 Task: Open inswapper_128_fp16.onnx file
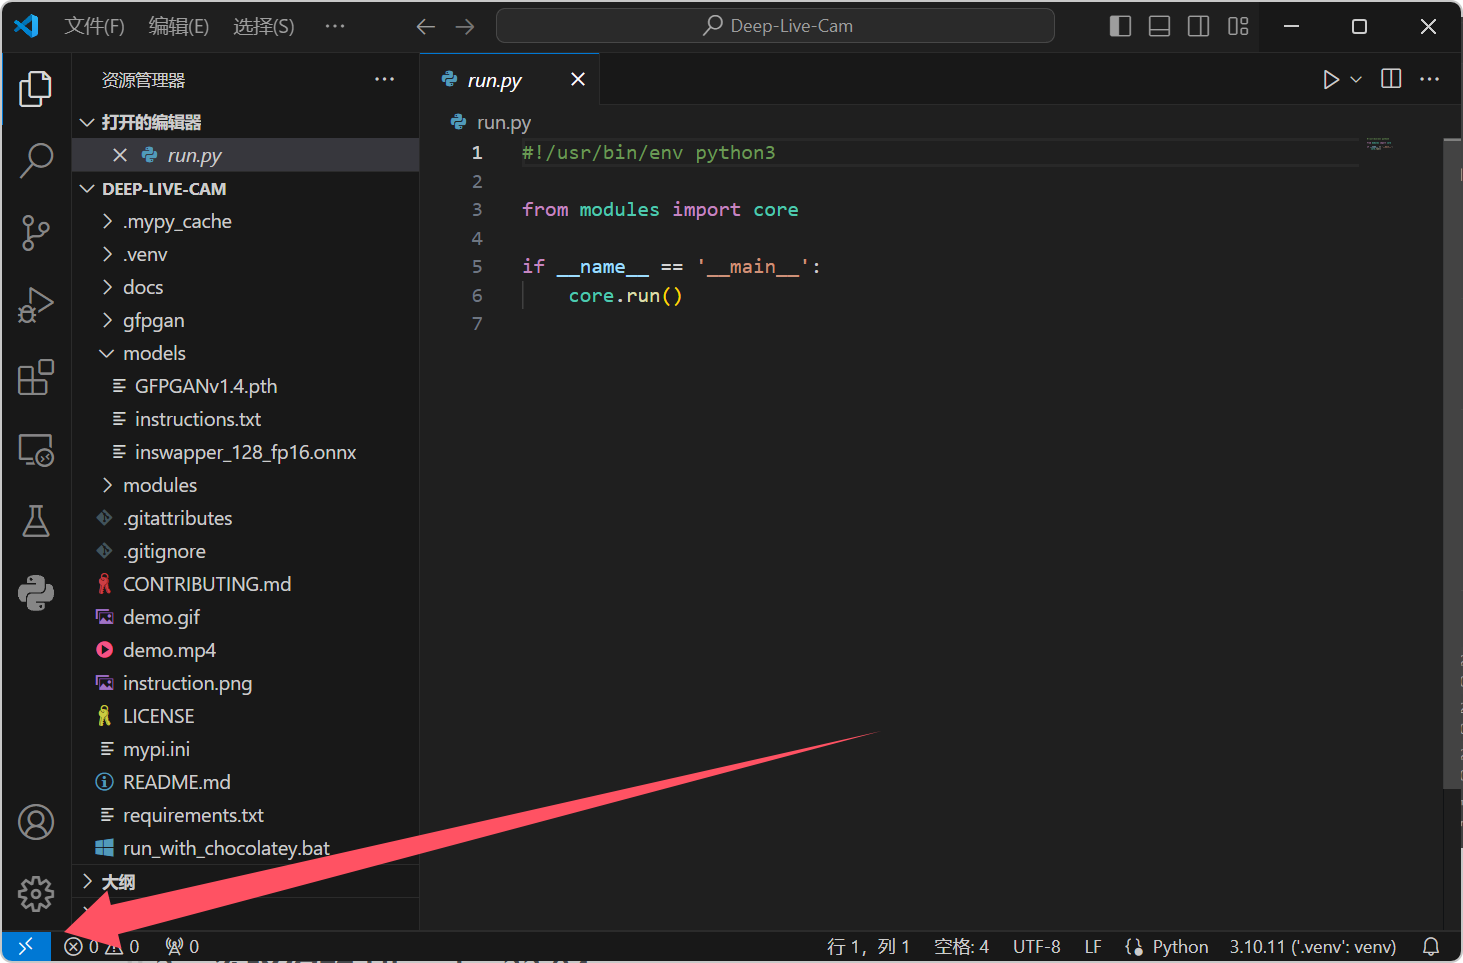pyautogui.click(x=246, y=452)
